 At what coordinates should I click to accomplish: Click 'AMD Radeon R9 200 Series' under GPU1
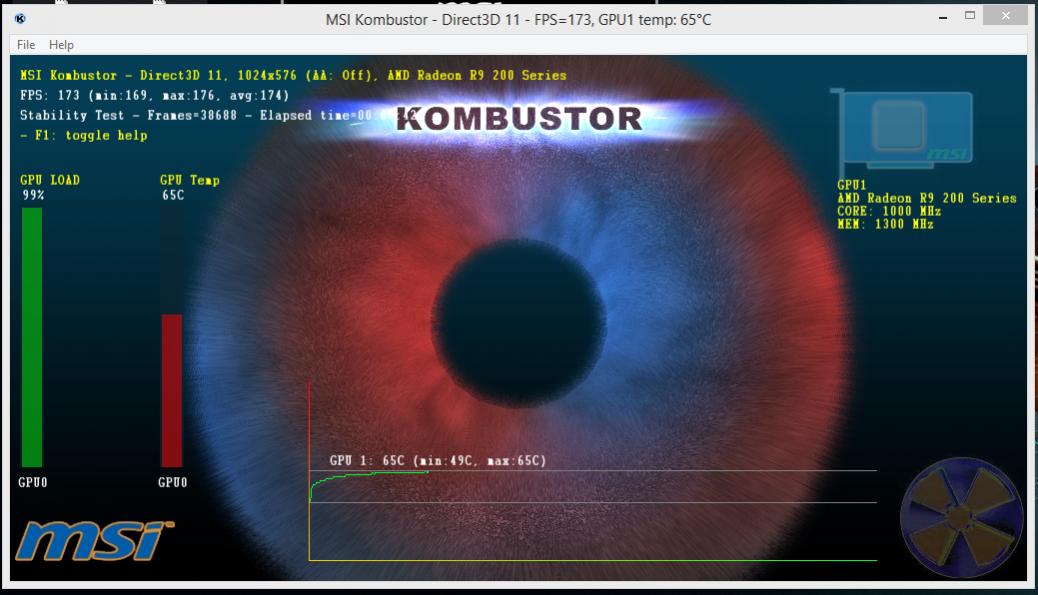[x=926, y=198]
